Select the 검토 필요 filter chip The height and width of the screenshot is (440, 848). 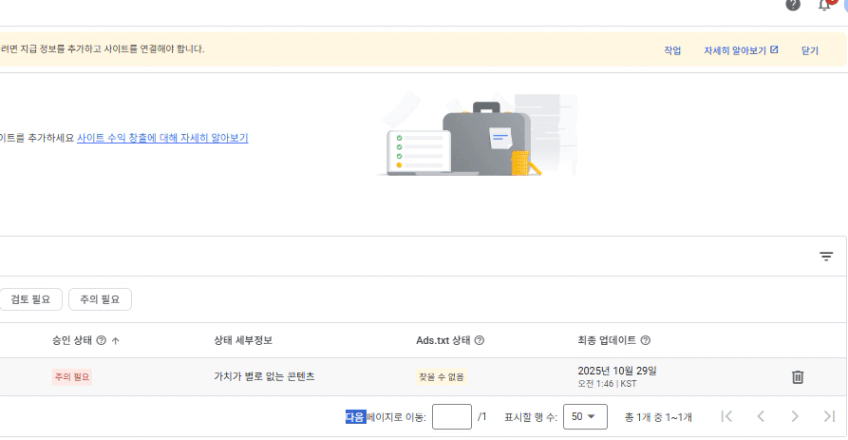tap(30, 299)
